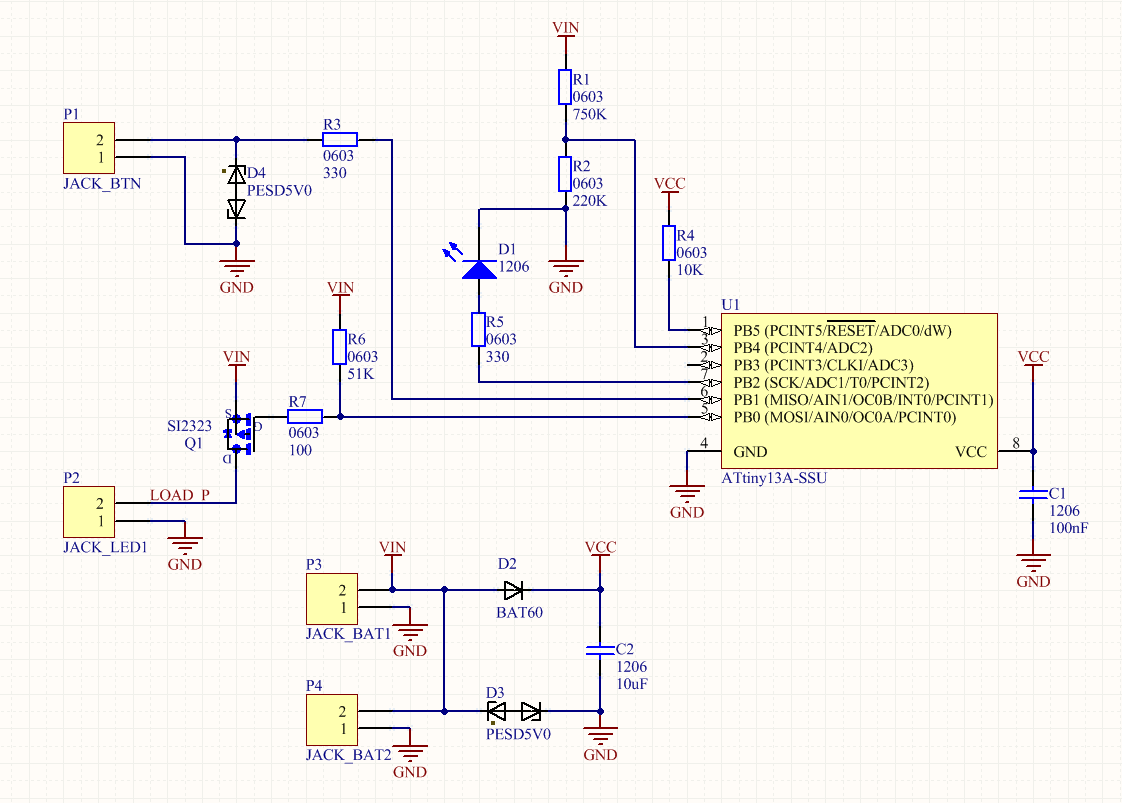Select capacitor C2 symbol
The image size is (1122, 803).
600,651
